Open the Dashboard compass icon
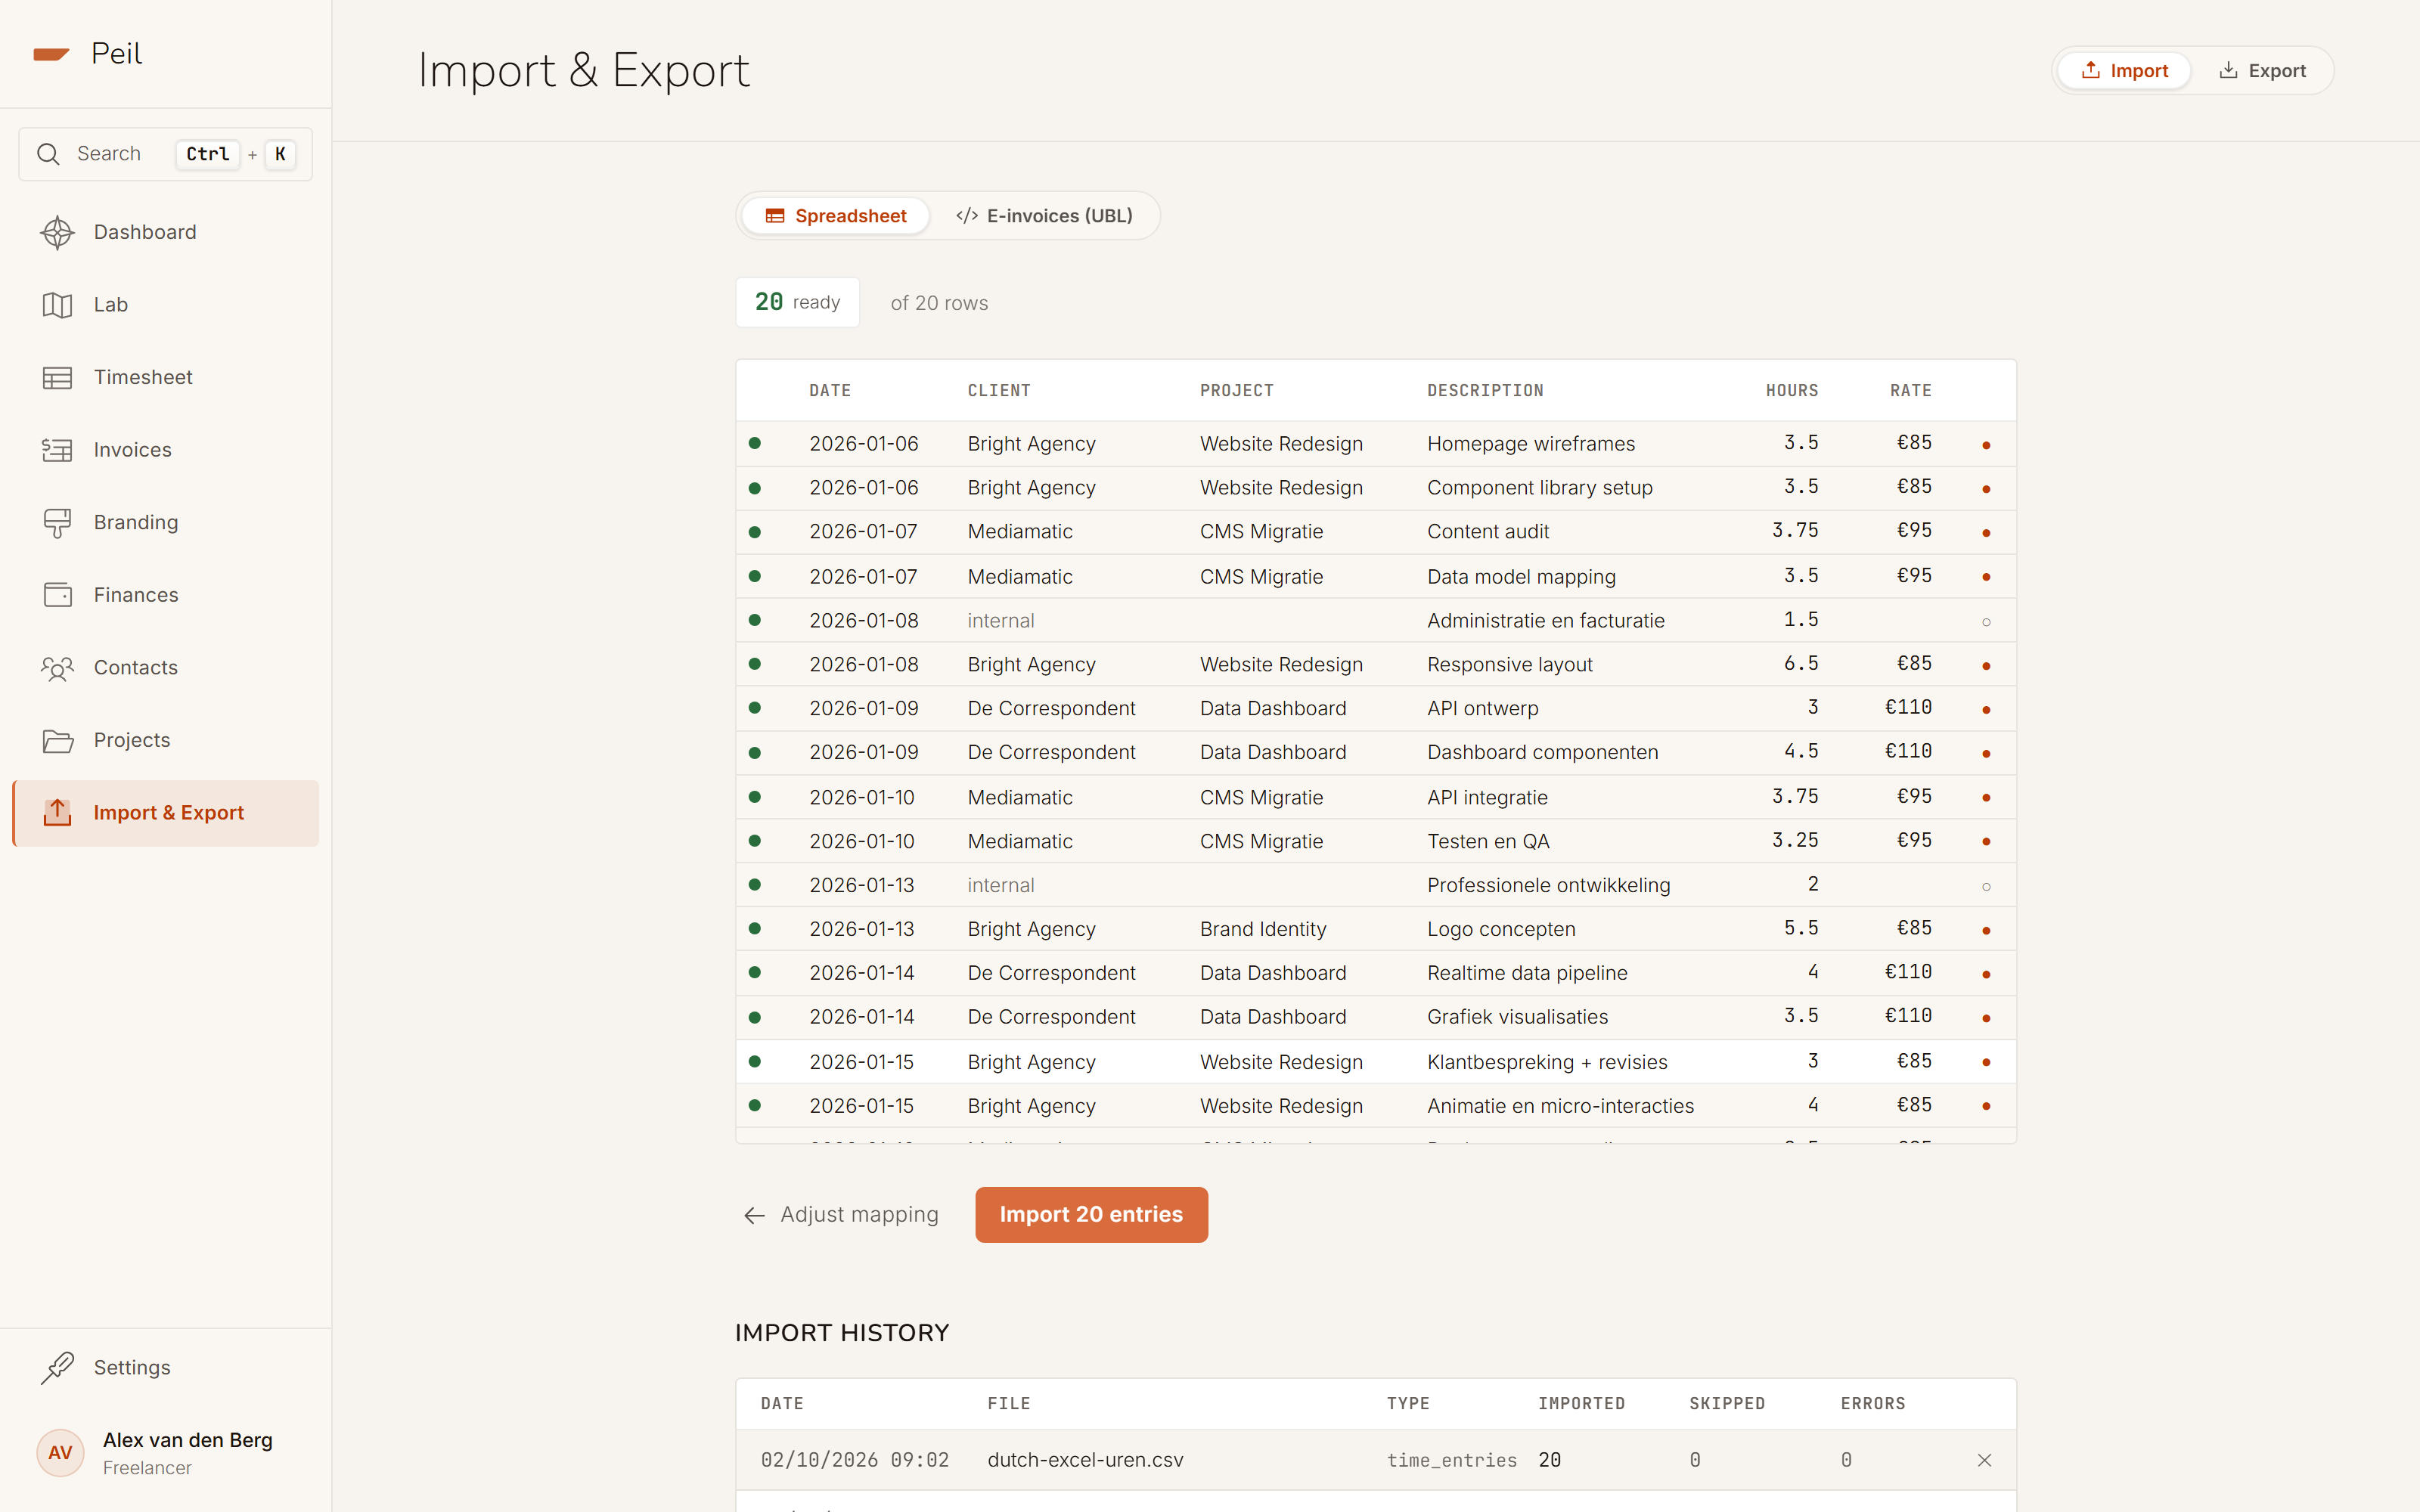This screenshot has height=1512, width=2420. point(57,232)
